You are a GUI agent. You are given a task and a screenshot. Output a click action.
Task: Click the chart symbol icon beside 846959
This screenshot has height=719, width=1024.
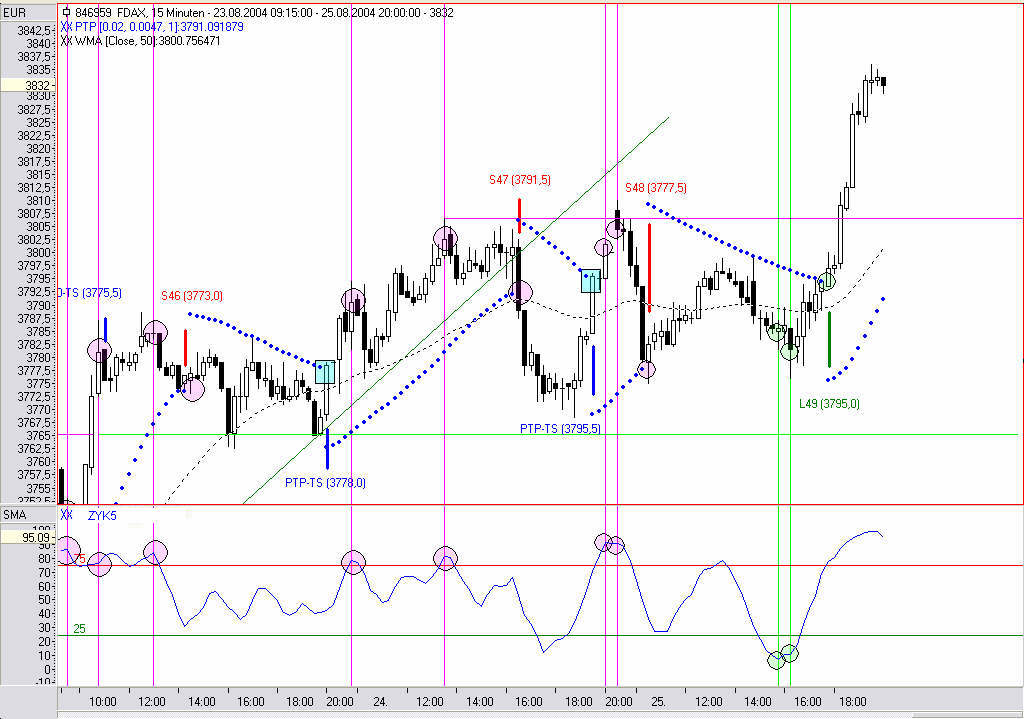tap(66, 12)
